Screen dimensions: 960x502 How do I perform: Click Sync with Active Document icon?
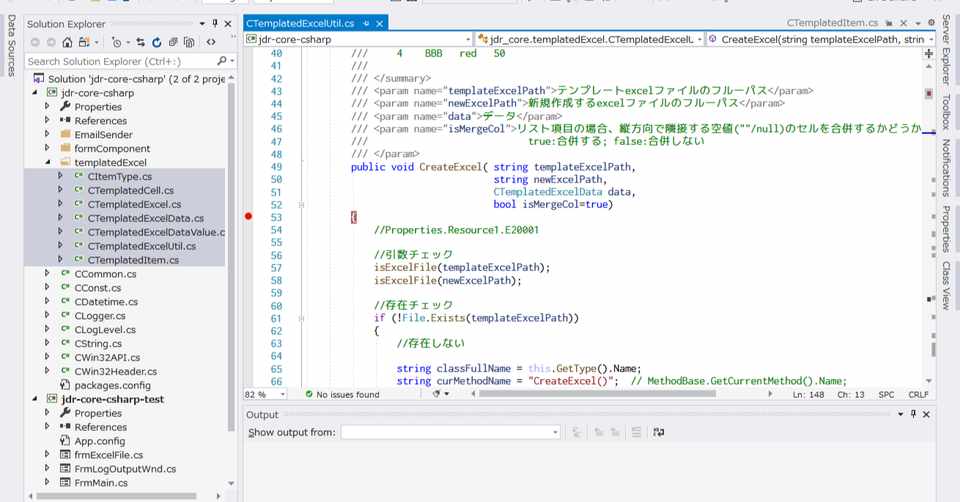pyautogui.click(x=141, y=42)
